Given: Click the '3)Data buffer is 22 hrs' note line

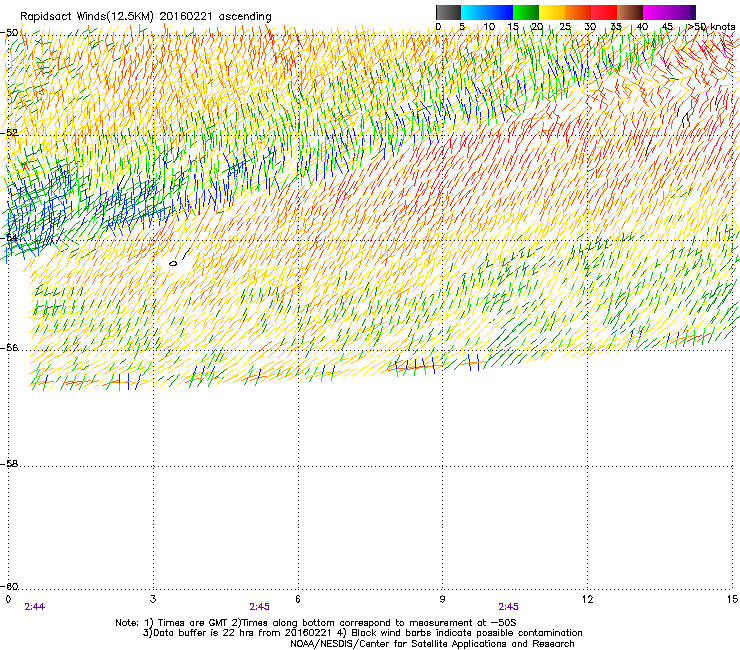Looking at the screenshot, I should [362, 633].
